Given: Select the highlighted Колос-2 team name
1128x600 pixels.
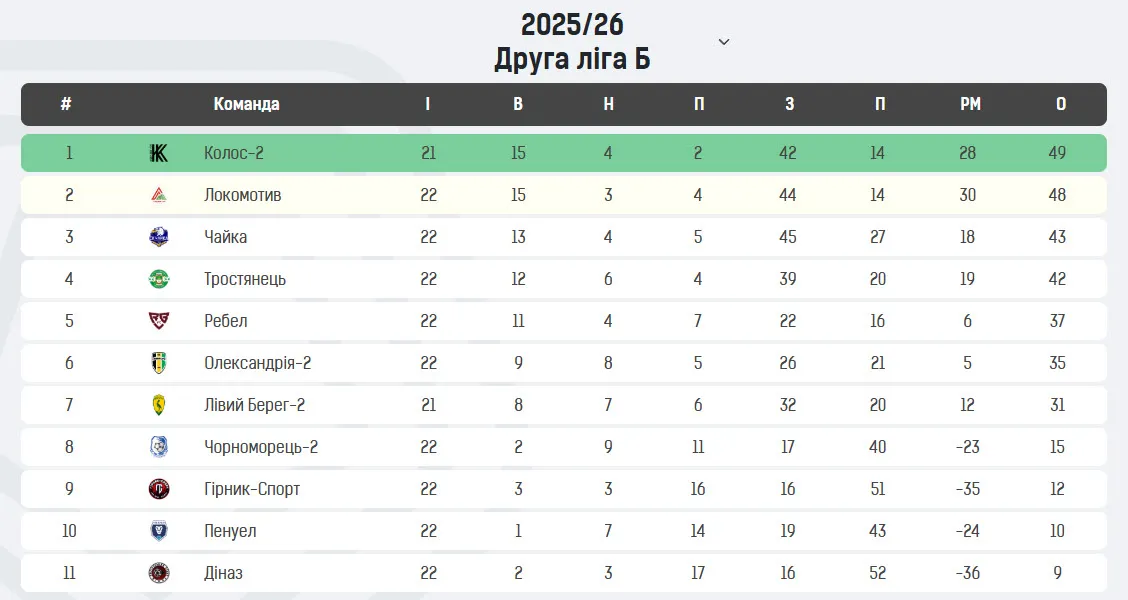Looking at the screenshot, I should 234,153.
